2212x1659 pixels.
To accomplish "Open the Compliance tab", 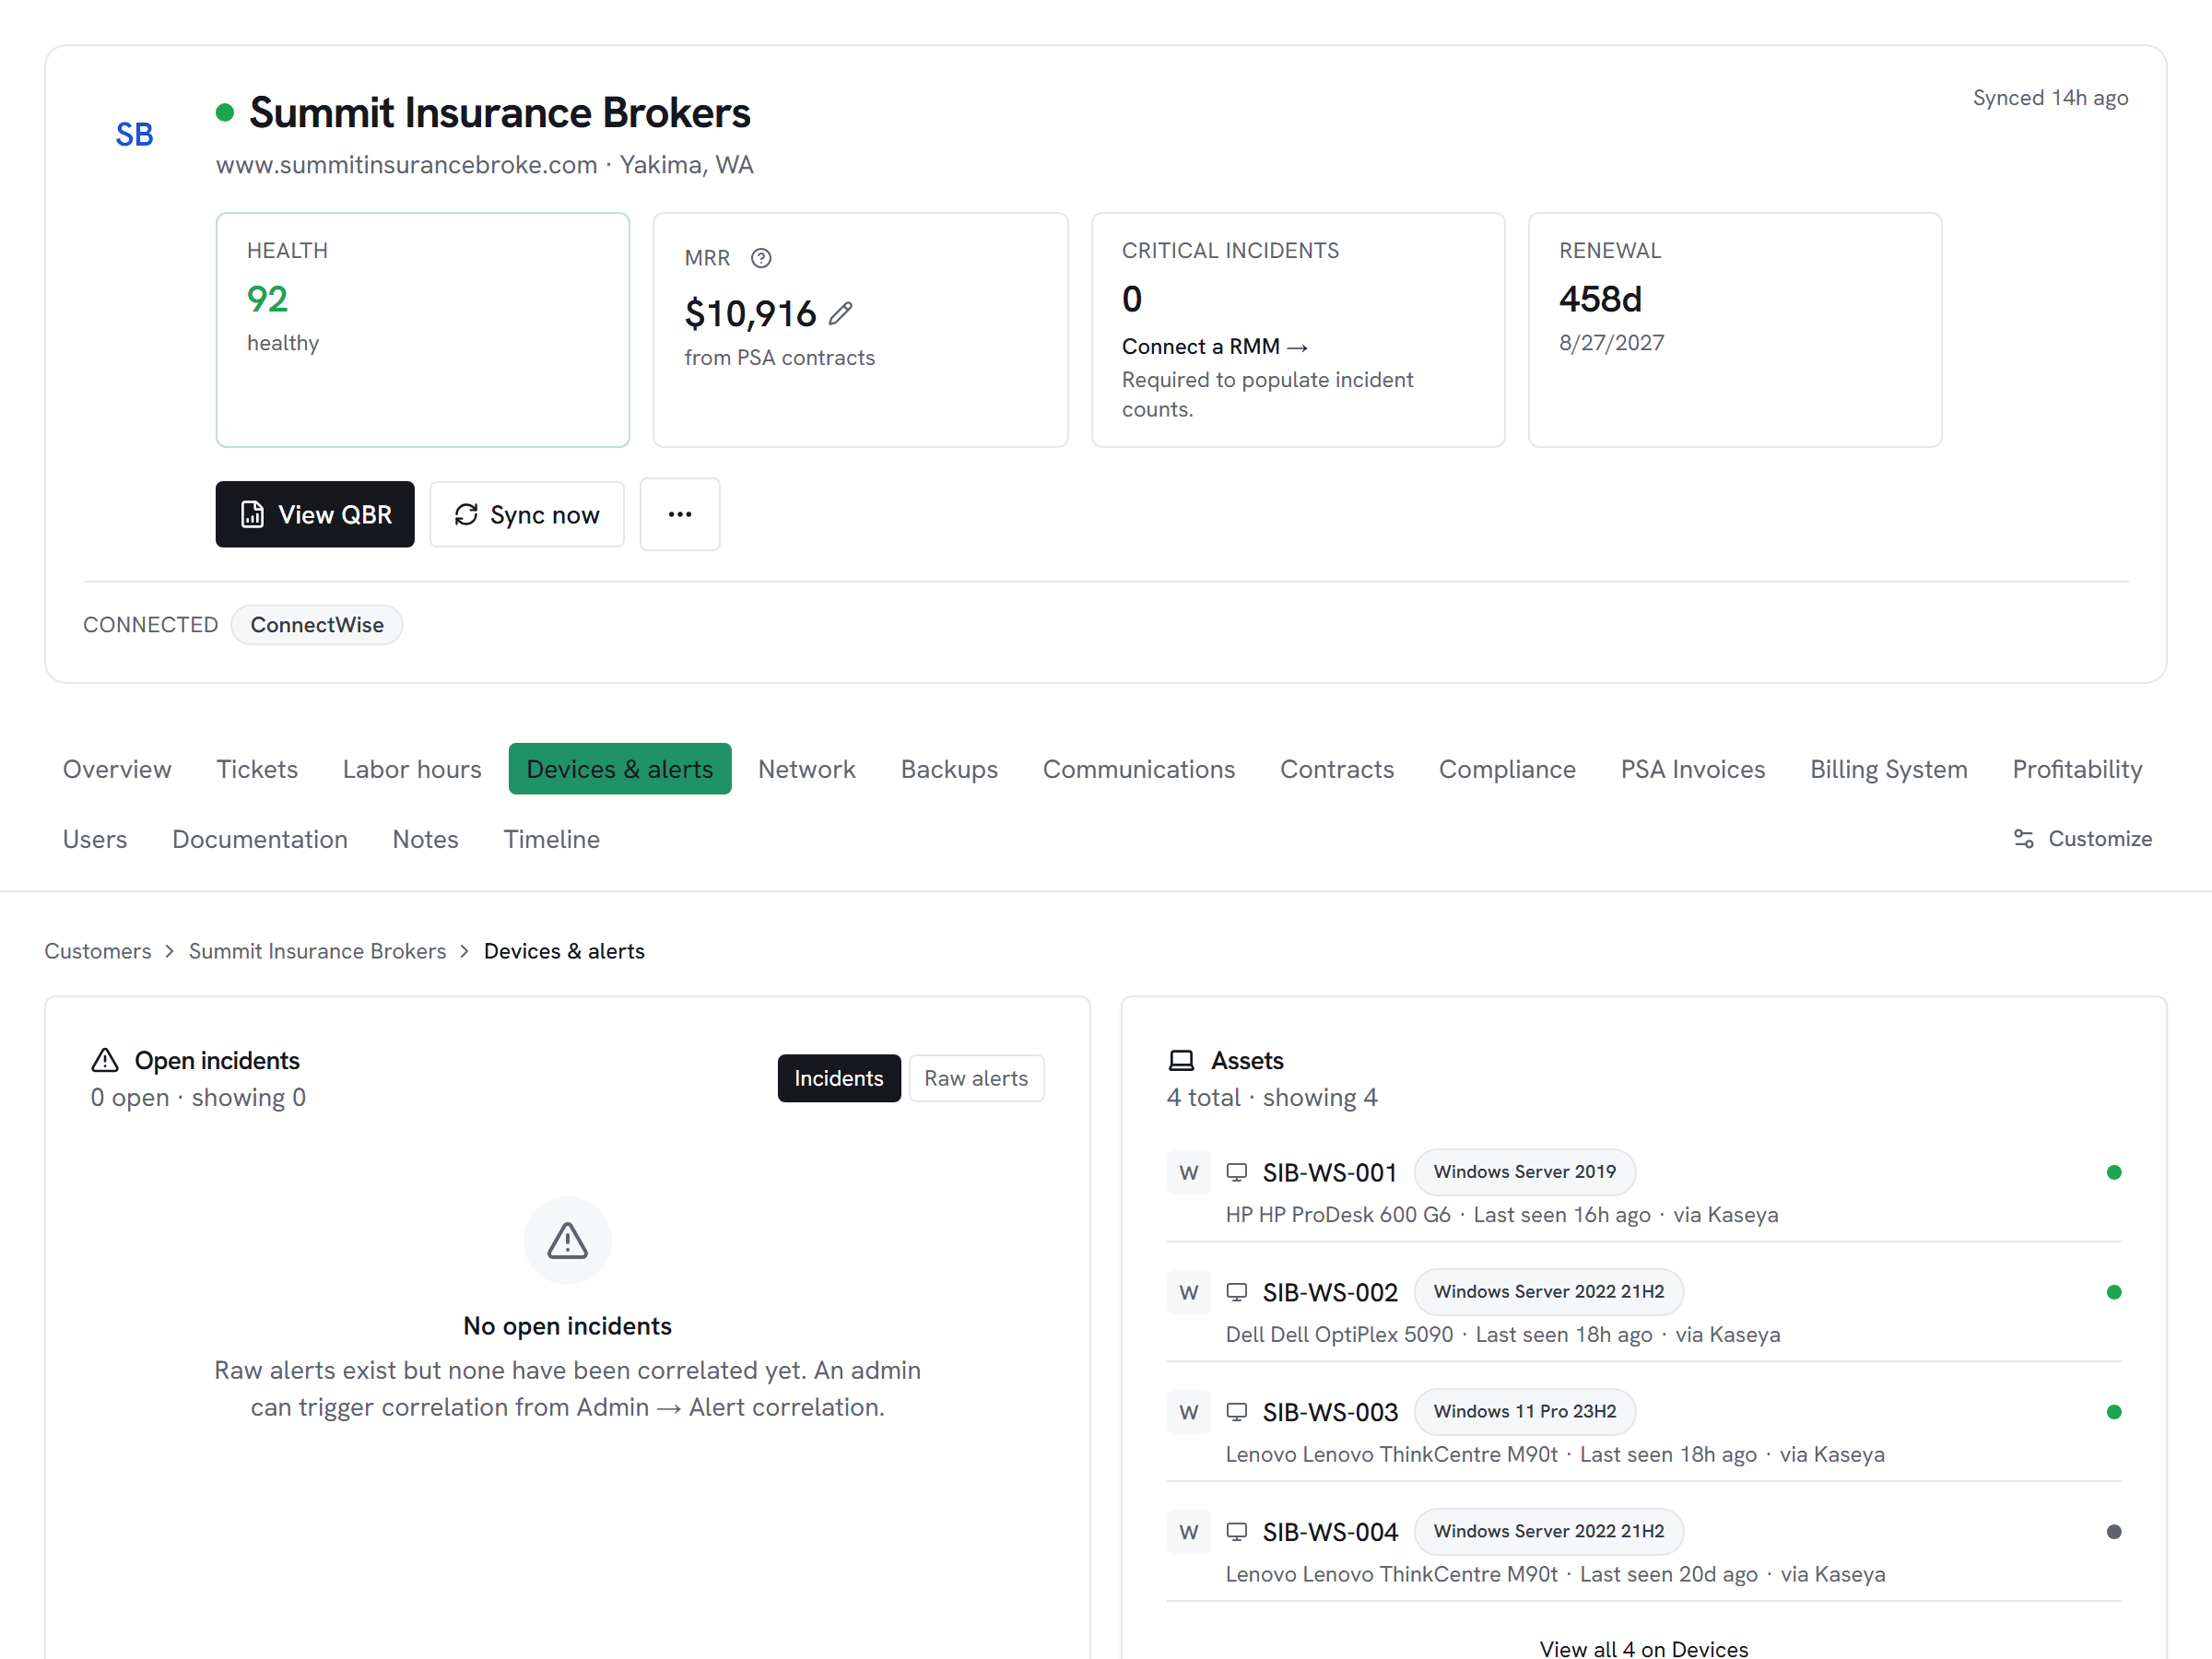I will [1507, 769].
